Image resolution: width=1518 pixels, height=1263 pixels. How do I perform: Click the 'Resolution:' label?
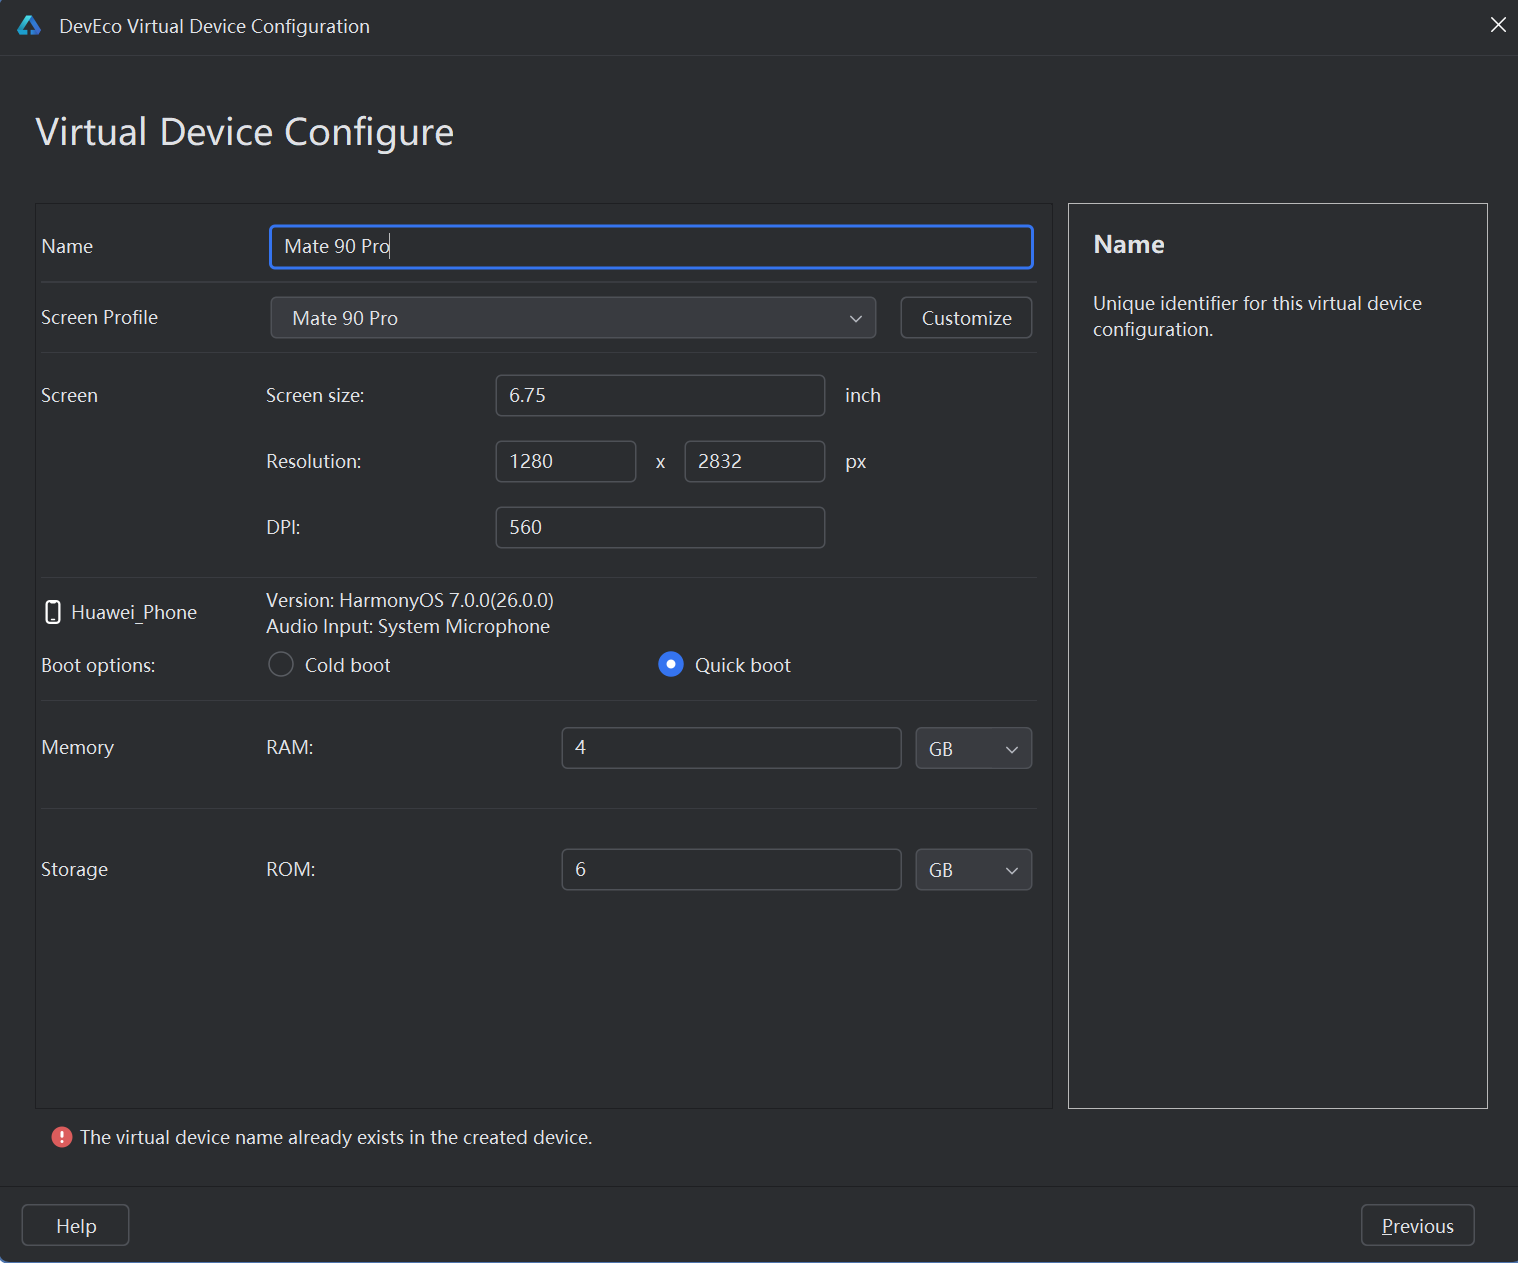point(314,462)
